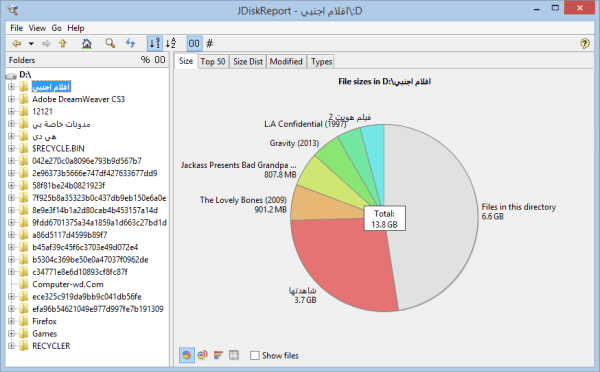Screen dimensions: 600x372
Task: Switch to the Size tab
Action: (x=186, y=61)
